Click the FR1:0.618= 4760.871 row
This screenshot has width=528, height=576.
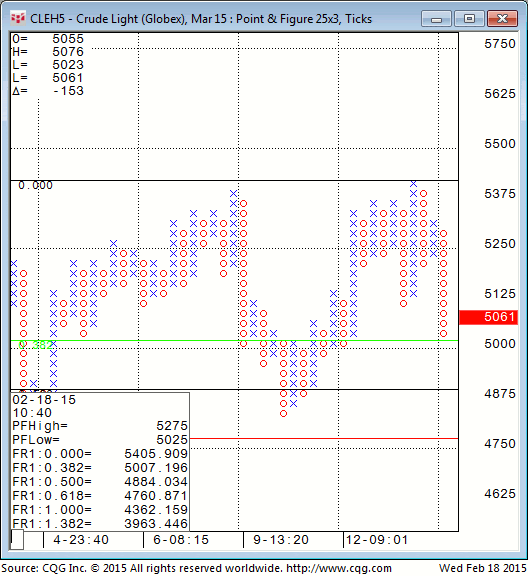click(x=100, y=496)
